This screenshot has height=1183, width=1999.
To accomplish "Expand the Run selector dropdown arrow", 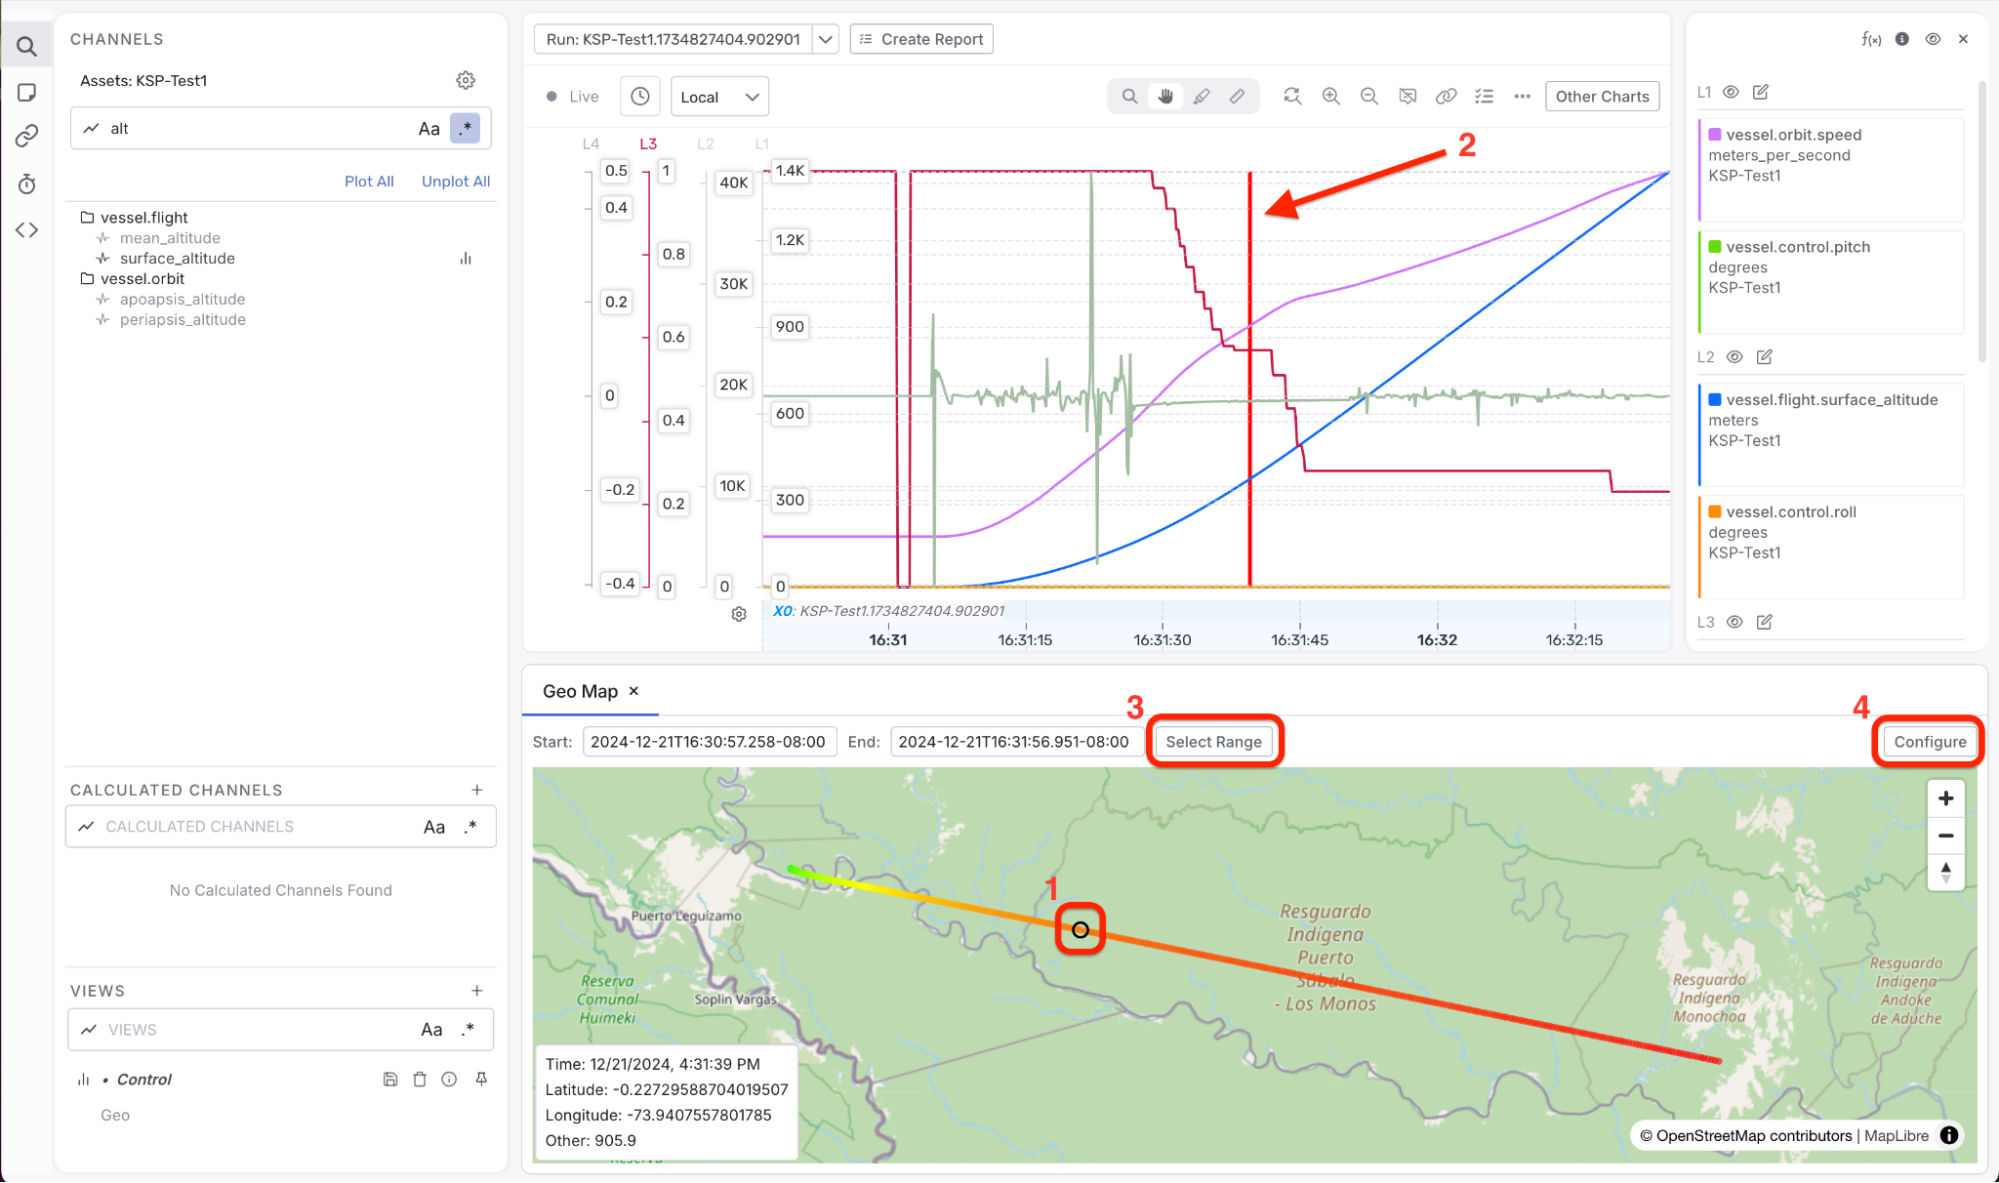I will click(826, 39).
